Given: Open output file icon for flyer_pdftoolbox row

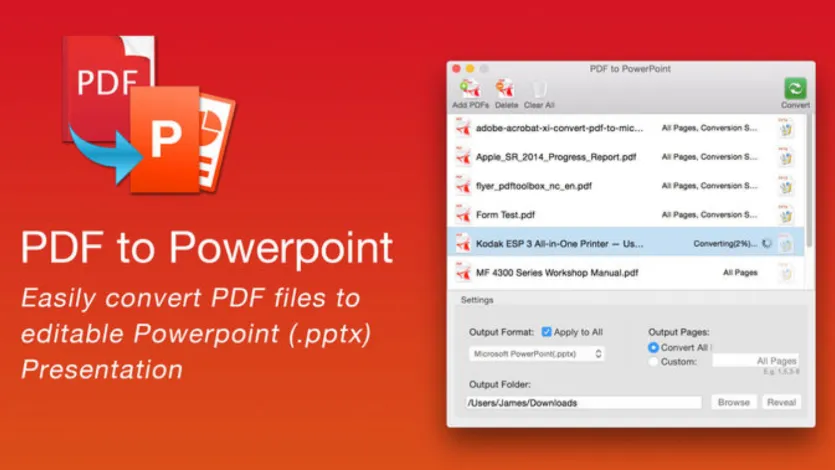Looking at the screenshot, I should (785, 186).
